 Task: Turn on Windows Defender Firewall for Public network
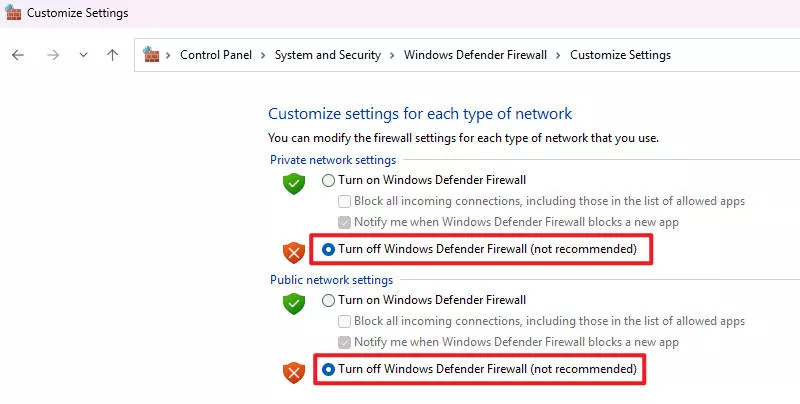(328, 300)
